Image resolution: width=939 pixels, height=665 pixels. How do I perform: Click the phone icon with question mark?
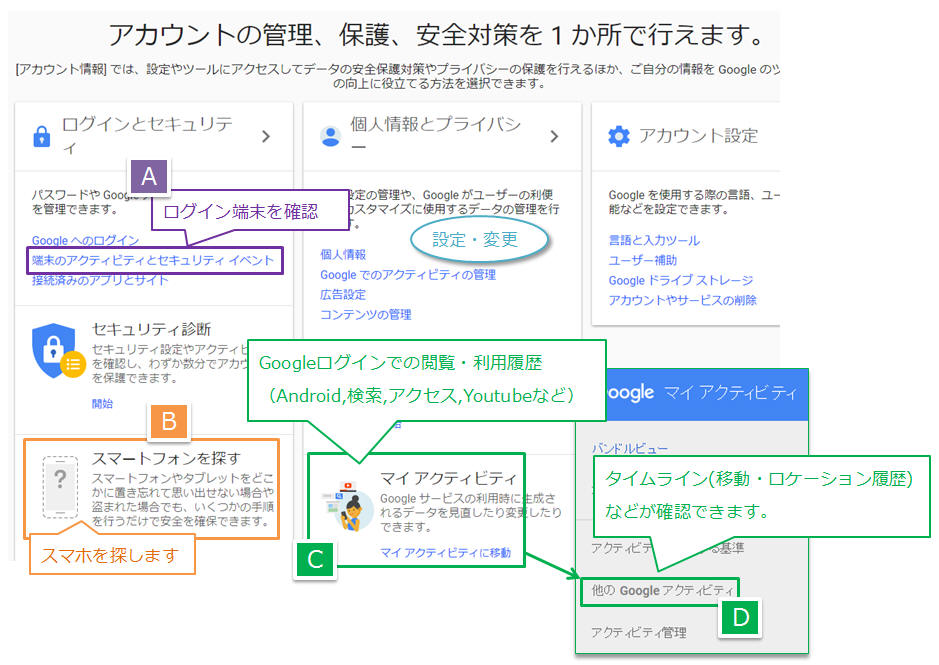point(61,486)
